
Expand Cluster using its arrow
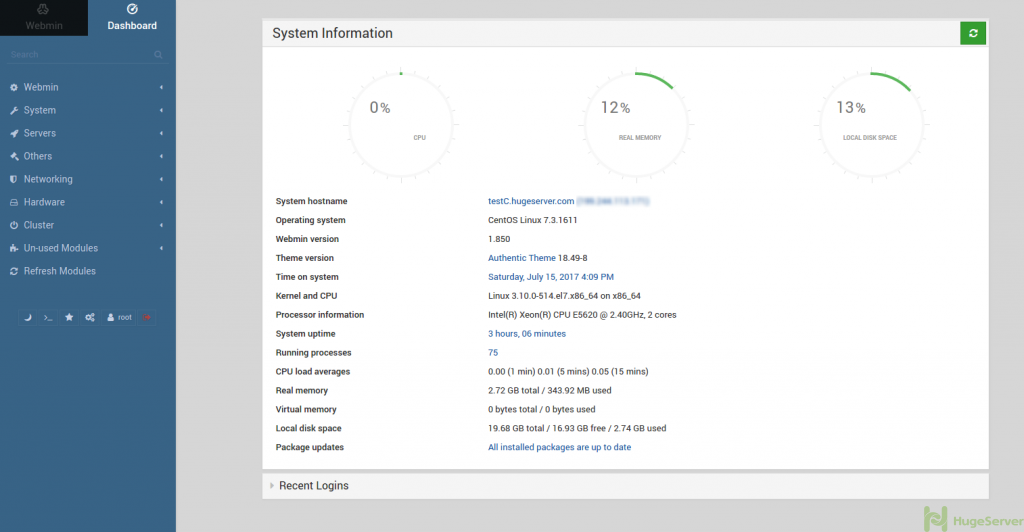161,225
